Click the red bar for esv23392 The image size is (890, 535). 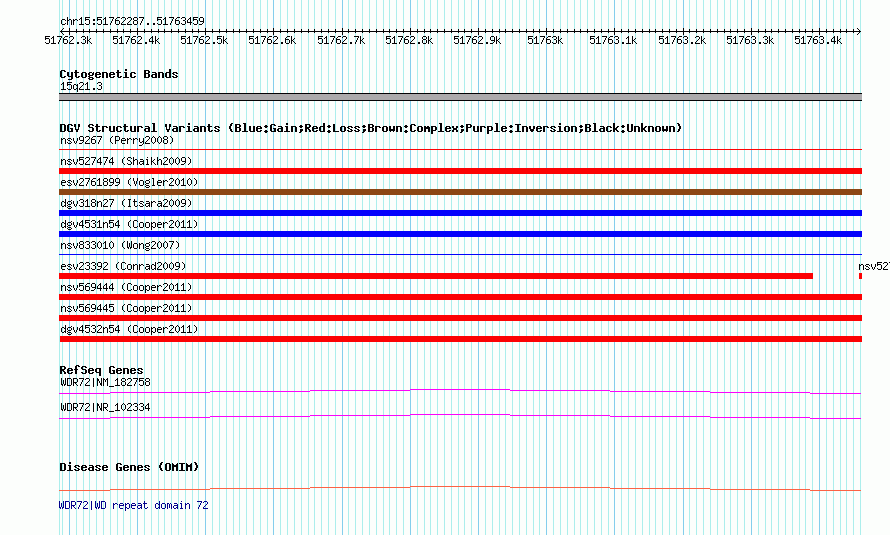tap(436, 276)
